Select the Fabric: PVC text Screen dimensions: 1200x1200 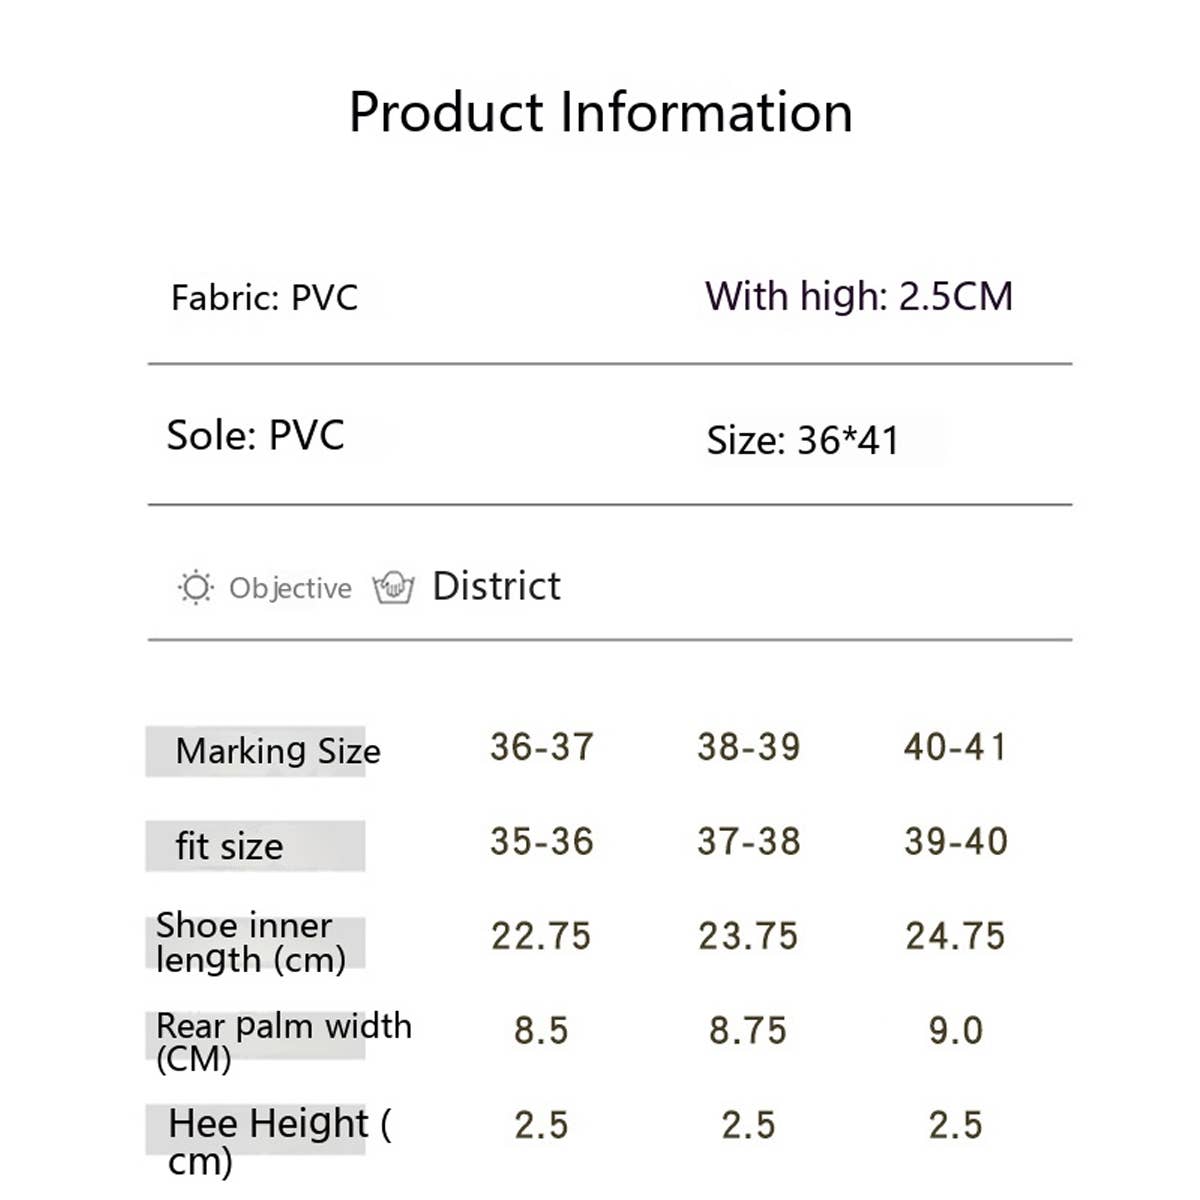tap(264, 298)
